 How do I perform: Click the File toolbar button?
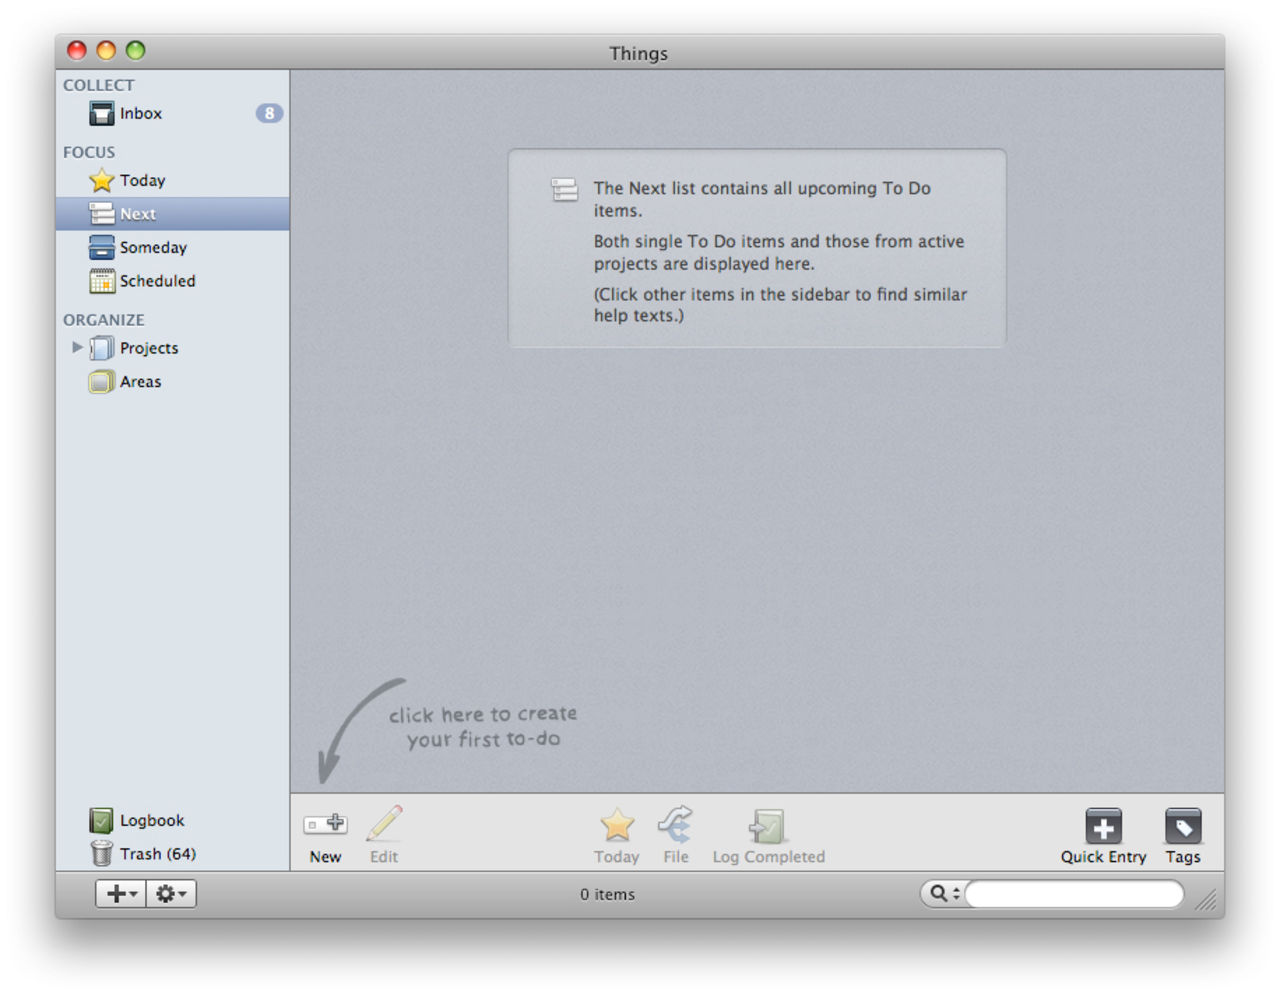[675, 828]
